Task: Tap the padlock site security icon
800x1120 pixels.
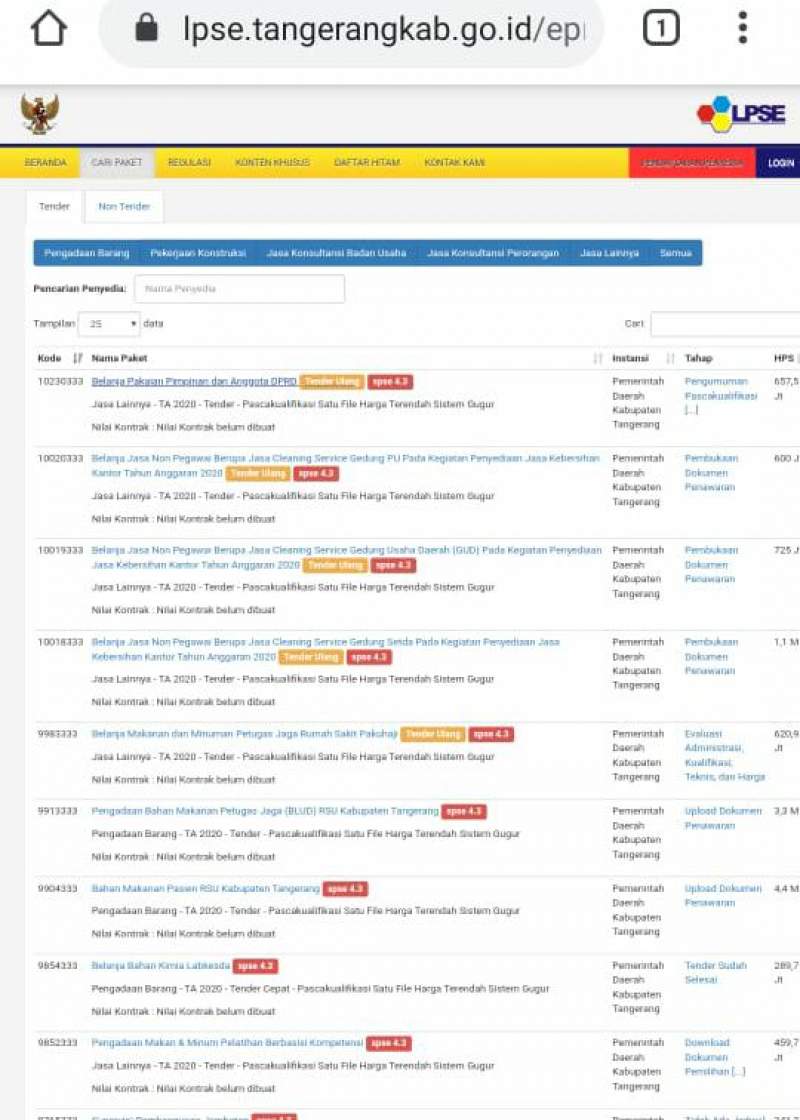Action: coord(146,28)
